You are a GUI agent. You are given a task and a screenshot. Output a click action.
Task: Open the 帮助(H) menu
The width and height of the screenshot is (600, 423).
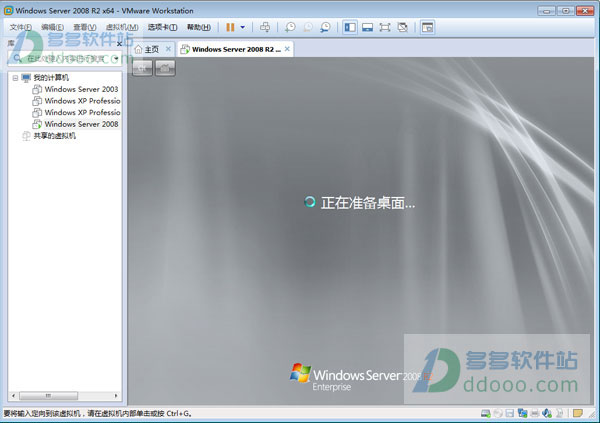point(199,27)
